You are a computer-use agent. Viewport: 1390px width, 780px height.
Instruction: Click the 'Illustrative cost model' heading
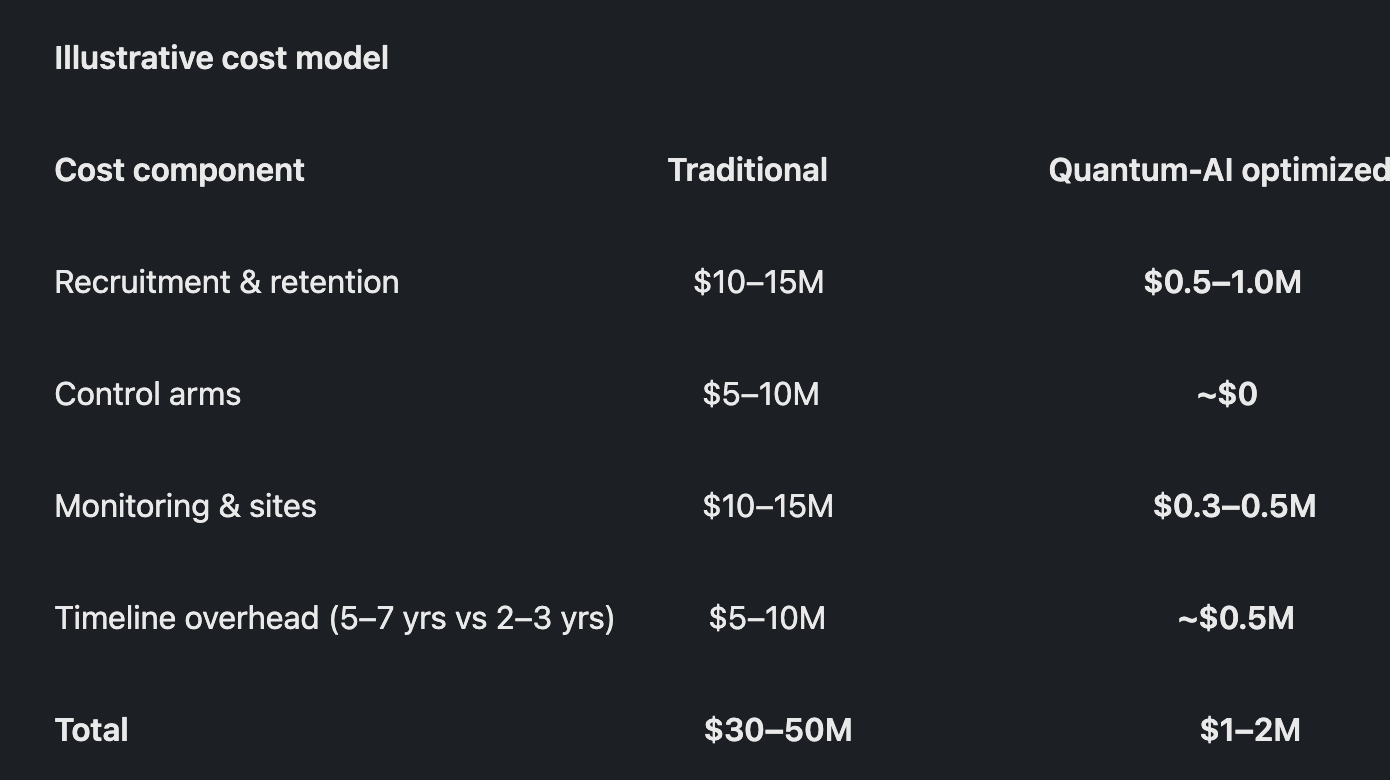221,58
